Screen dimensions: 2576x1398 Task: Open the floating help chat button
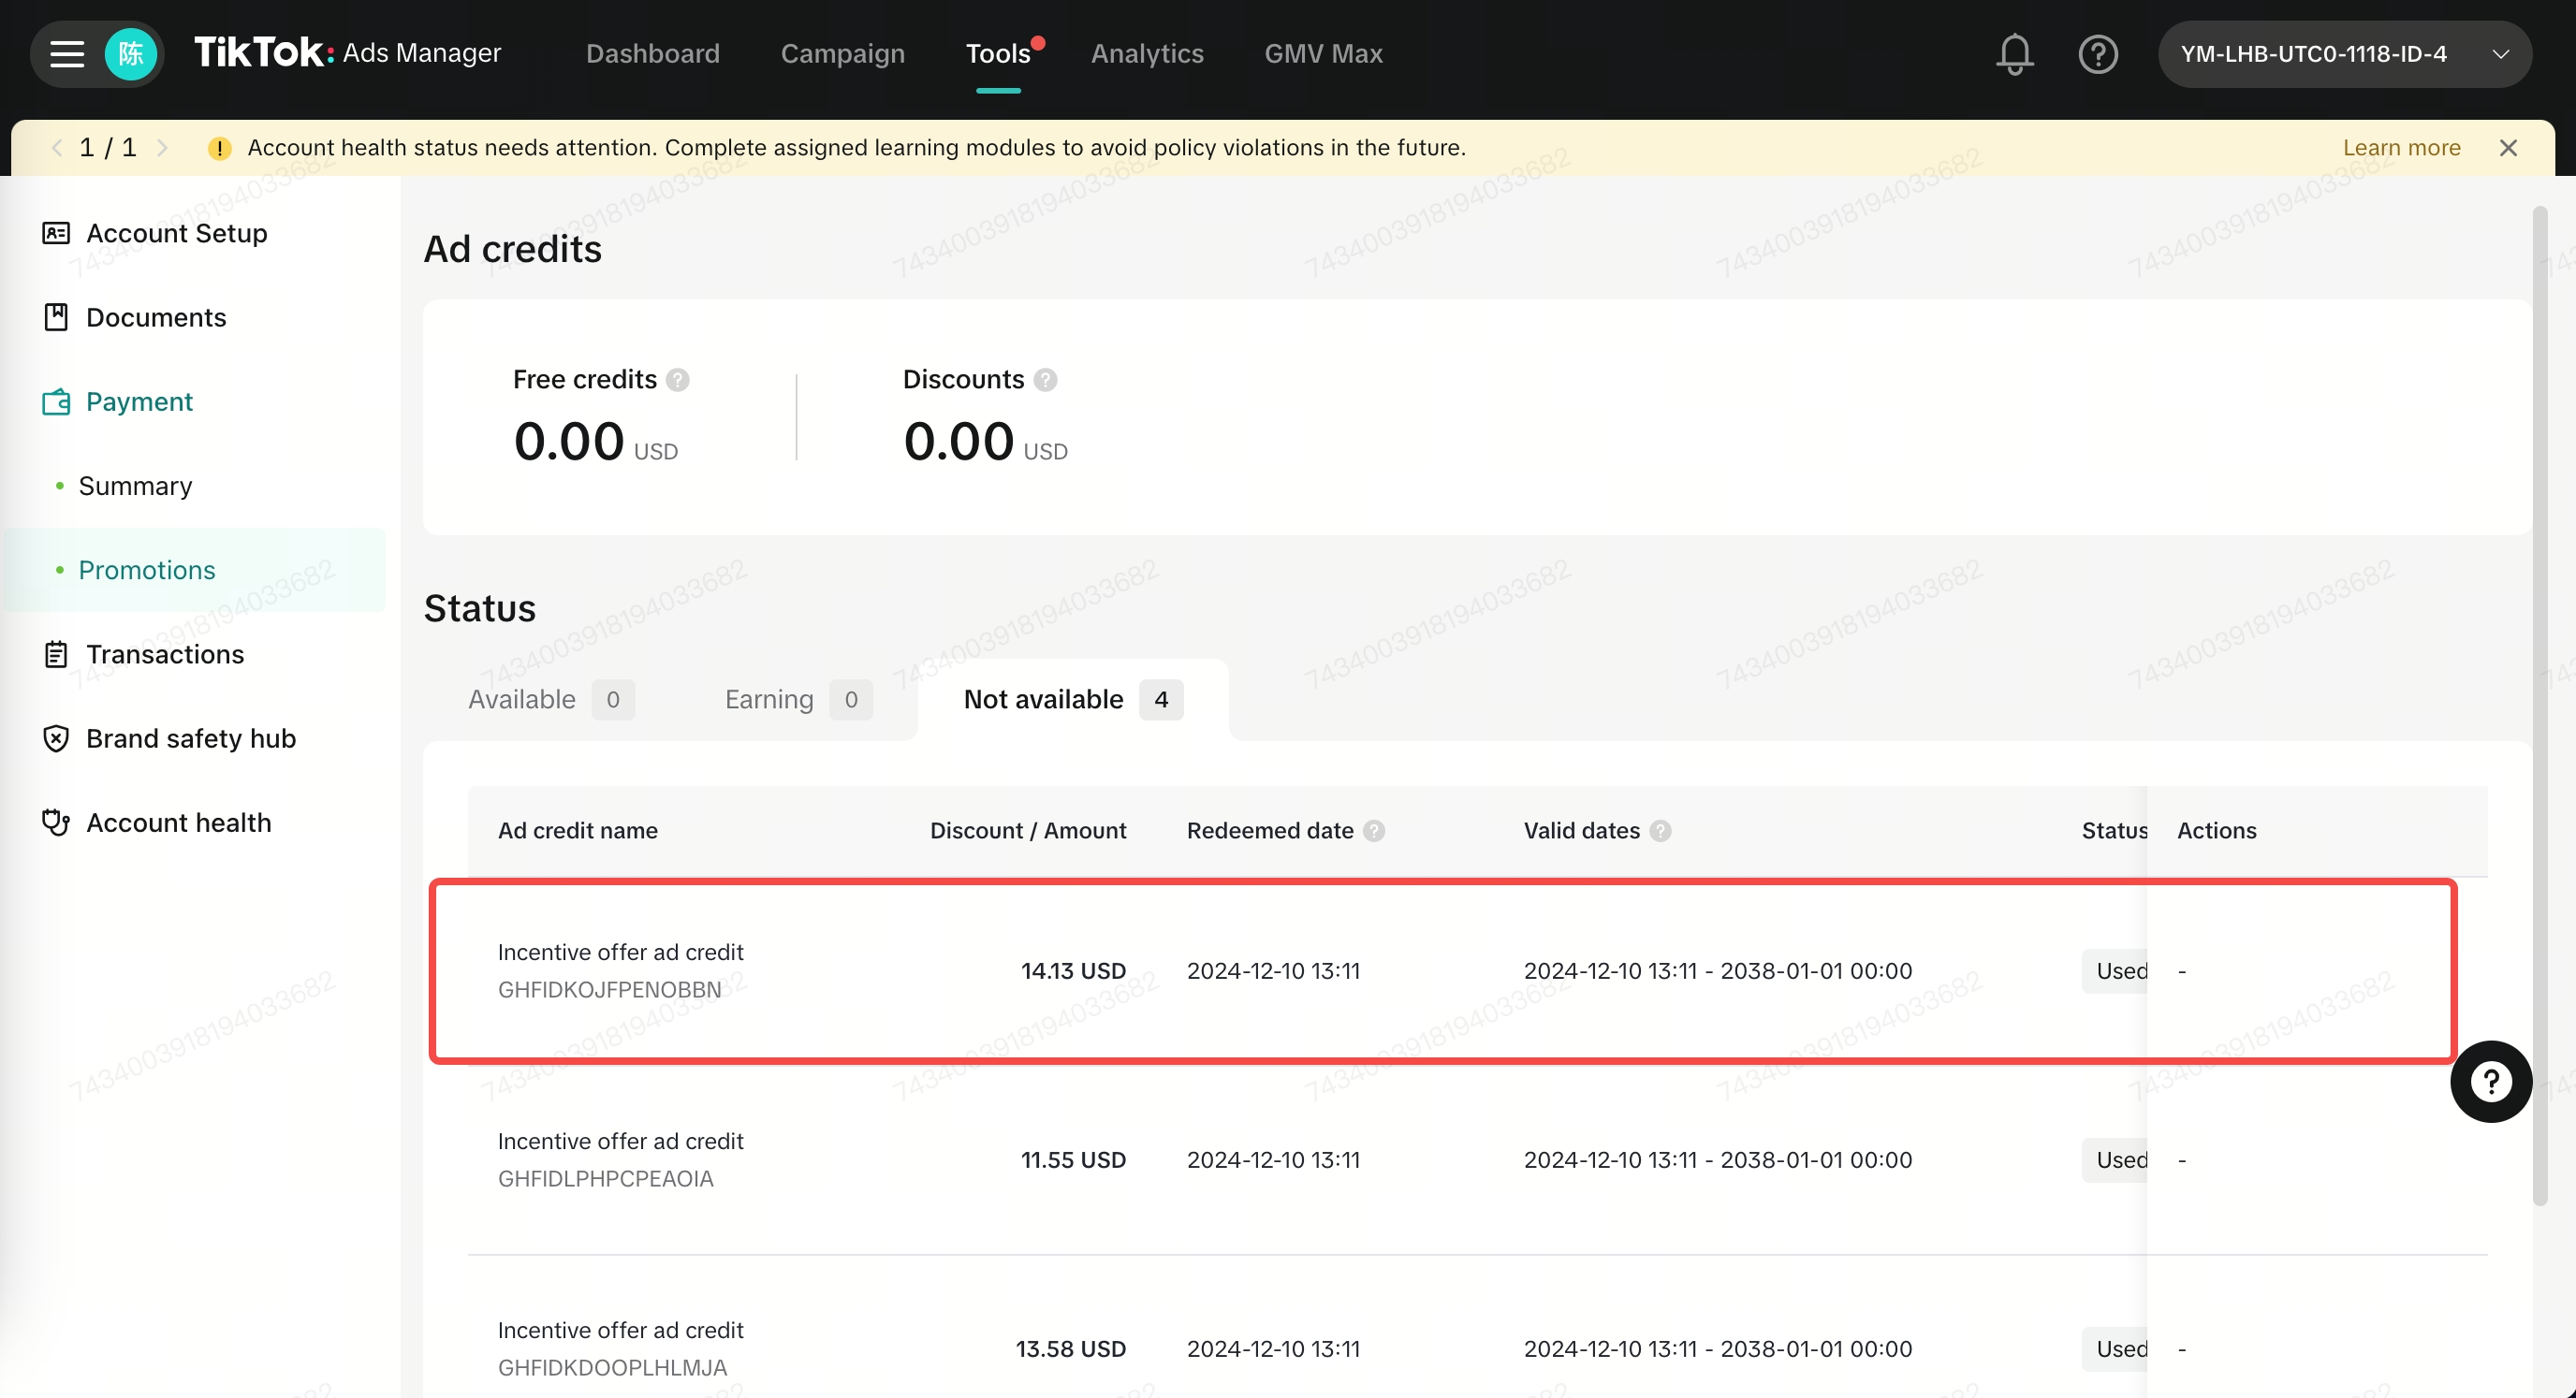pos(2490,1081)
